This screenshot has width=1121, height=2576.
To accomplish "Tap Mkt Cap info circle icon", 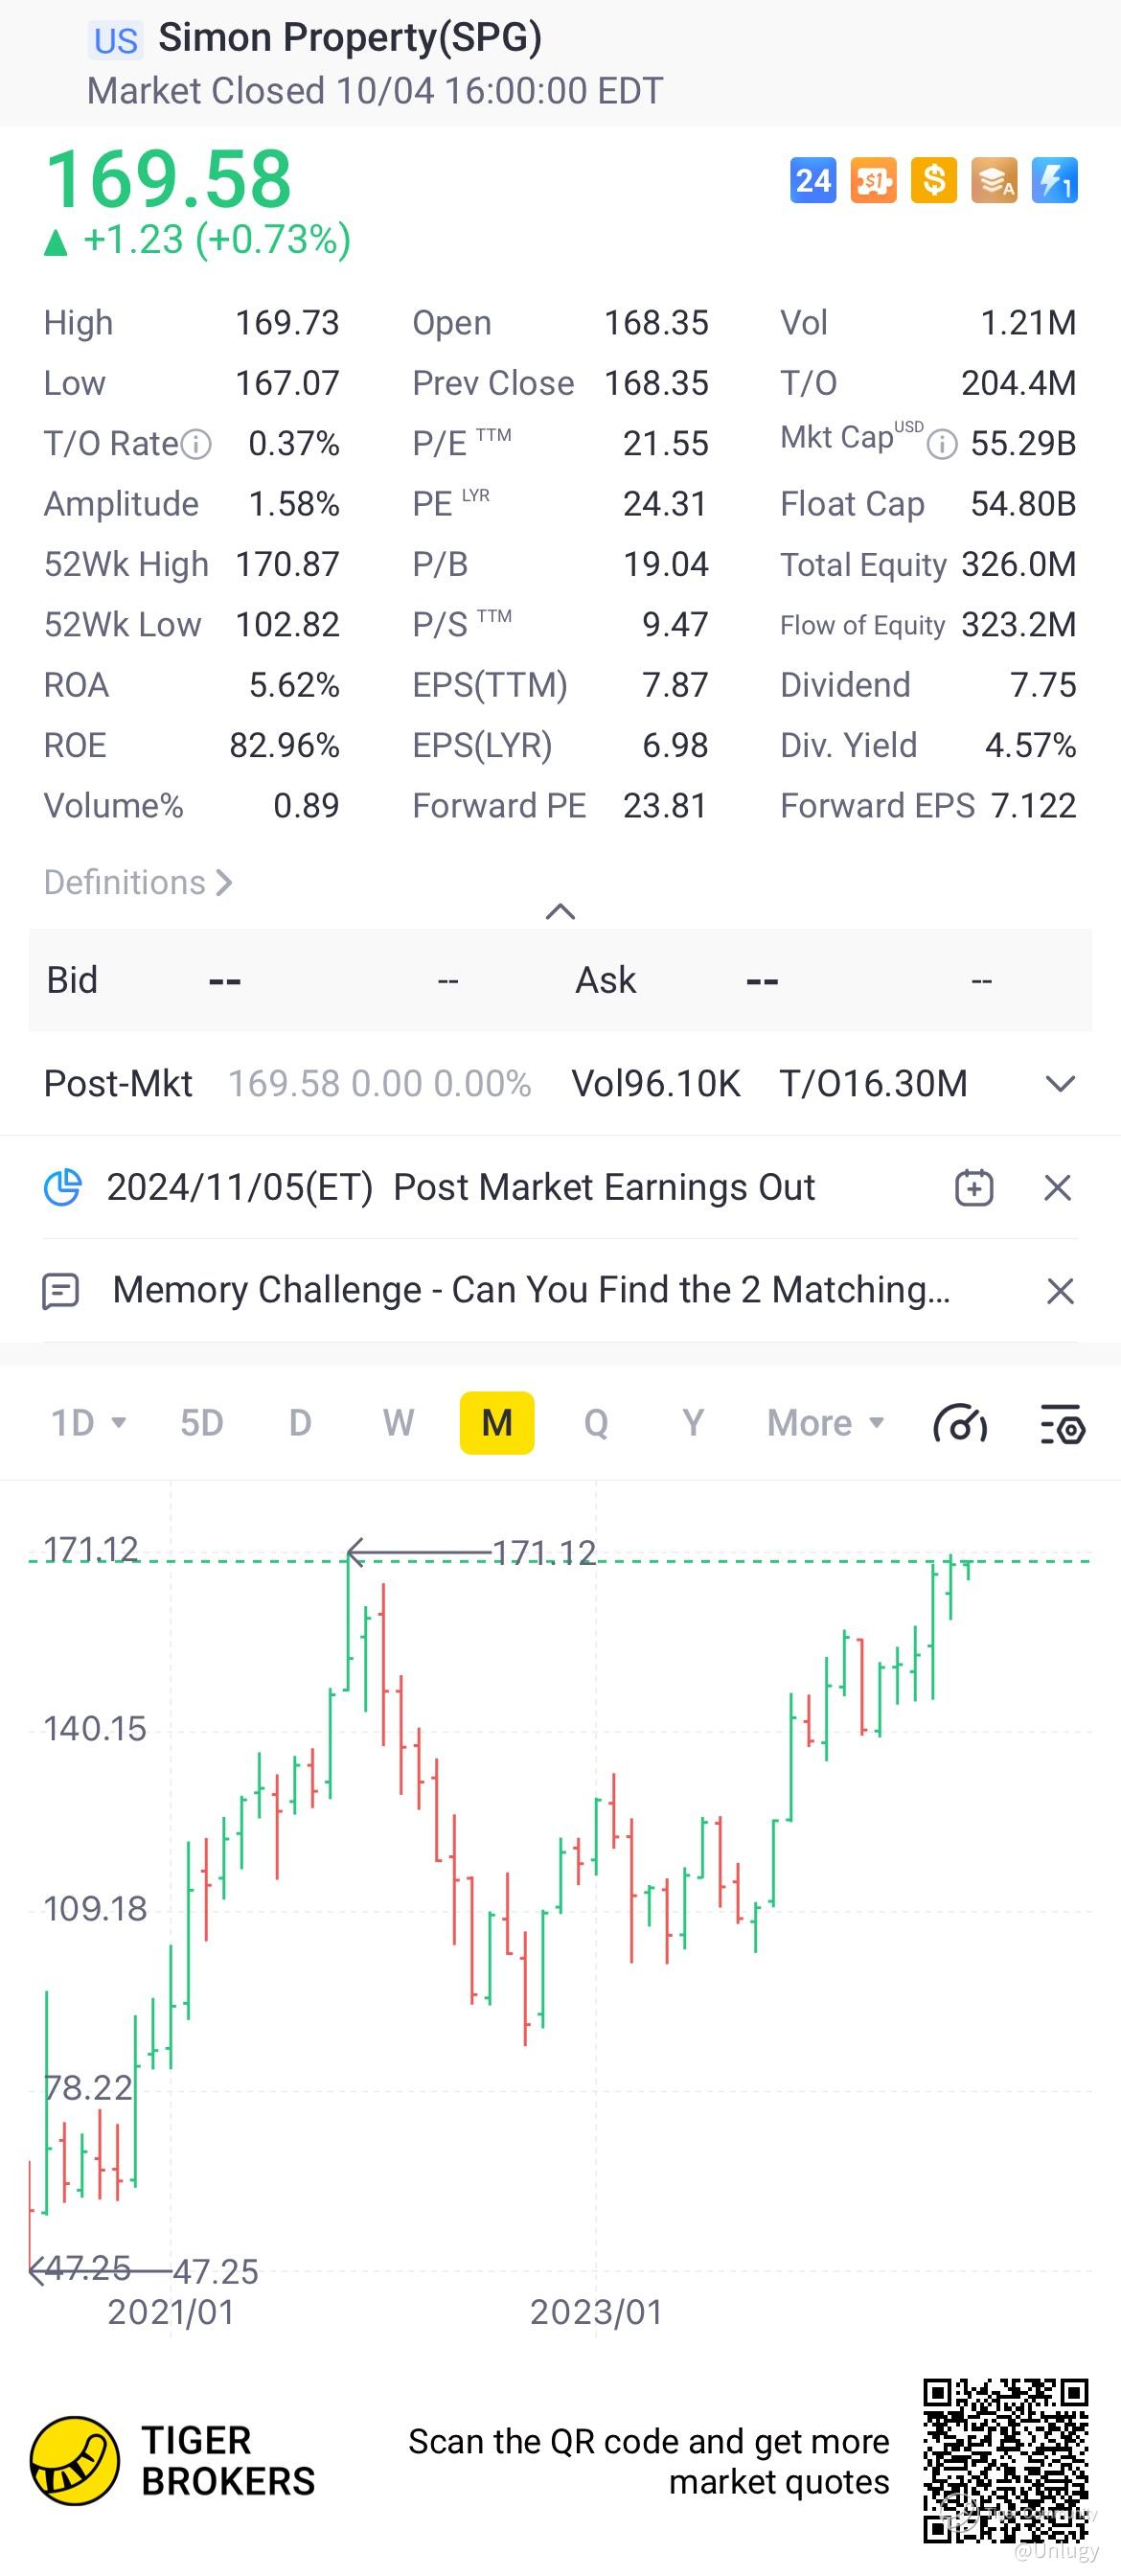I will 942,444.
